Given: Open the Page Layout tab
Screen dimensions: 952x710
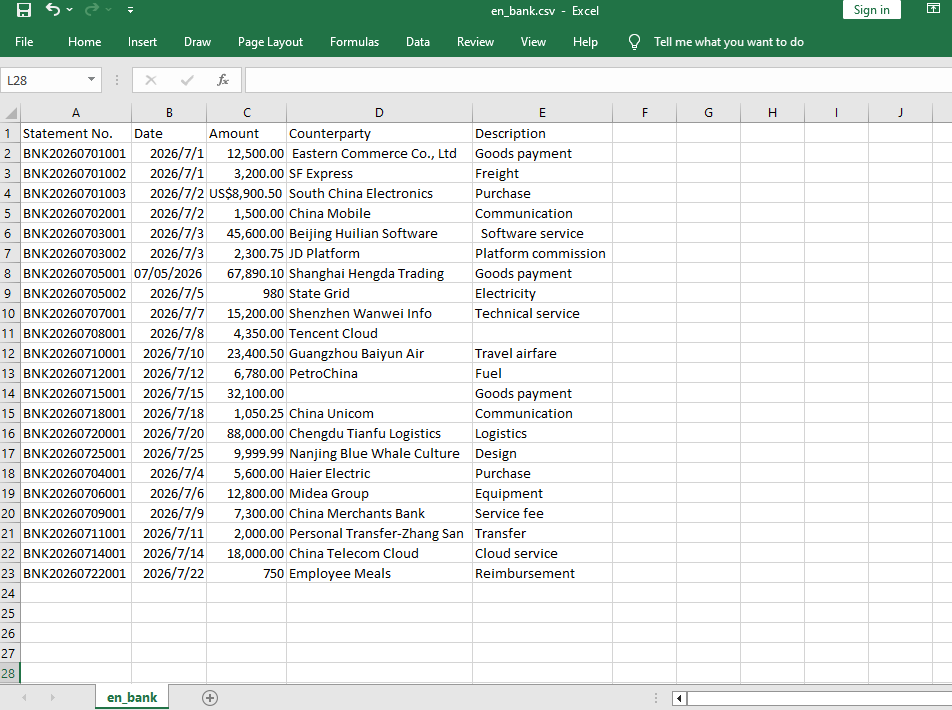Looking at the screenshot, I should click(x=270, y=42).
